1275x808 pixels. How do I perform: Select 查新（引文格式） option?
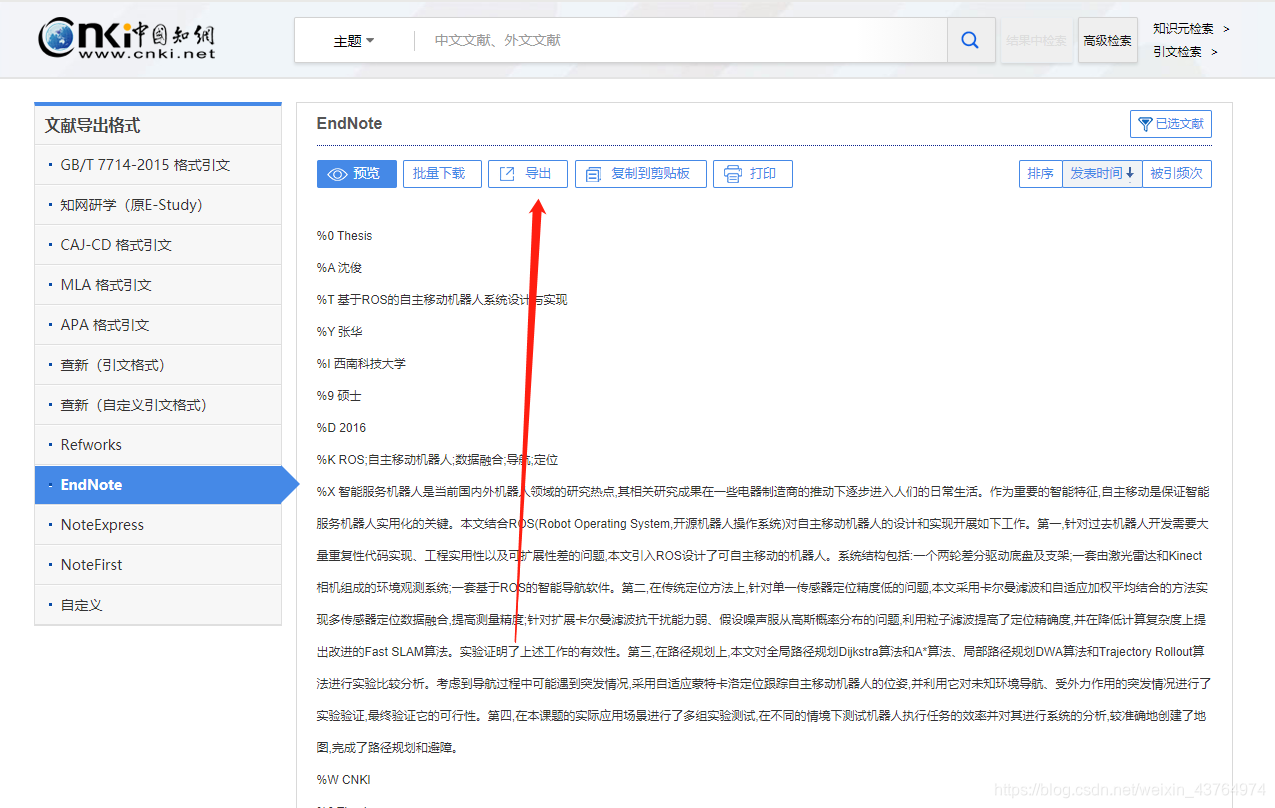pyautogui.click(x=158, y=365)
